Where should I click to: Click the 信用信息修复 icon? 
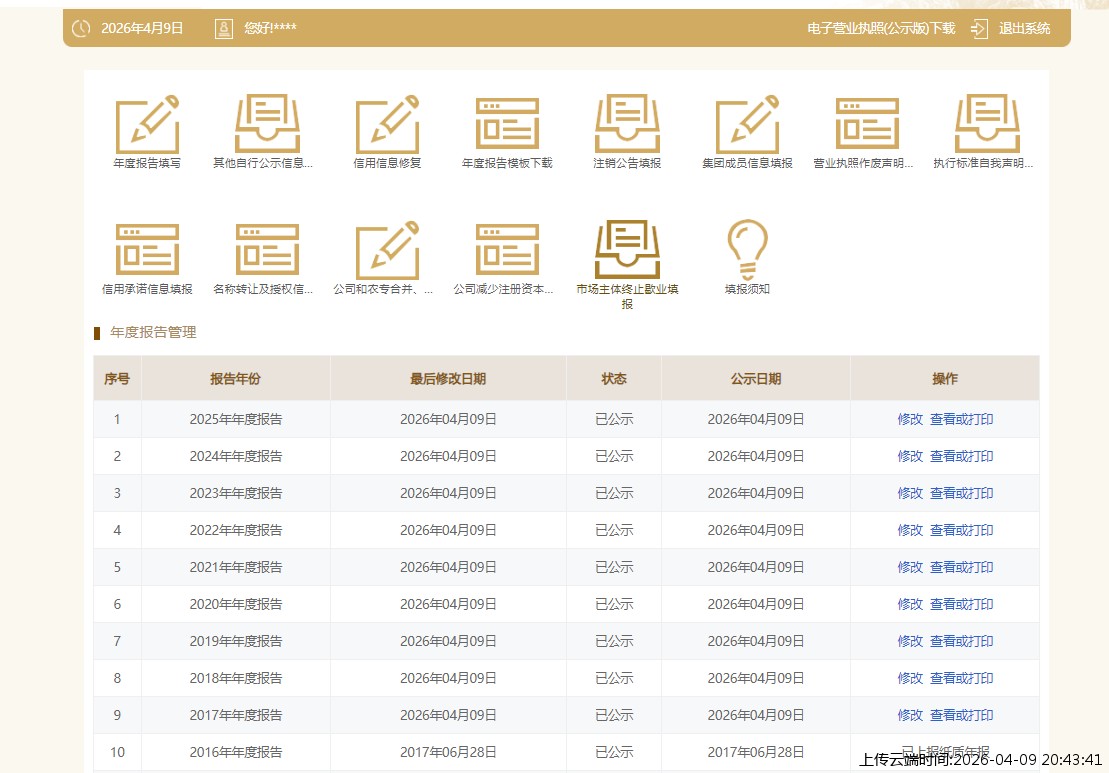387,126
